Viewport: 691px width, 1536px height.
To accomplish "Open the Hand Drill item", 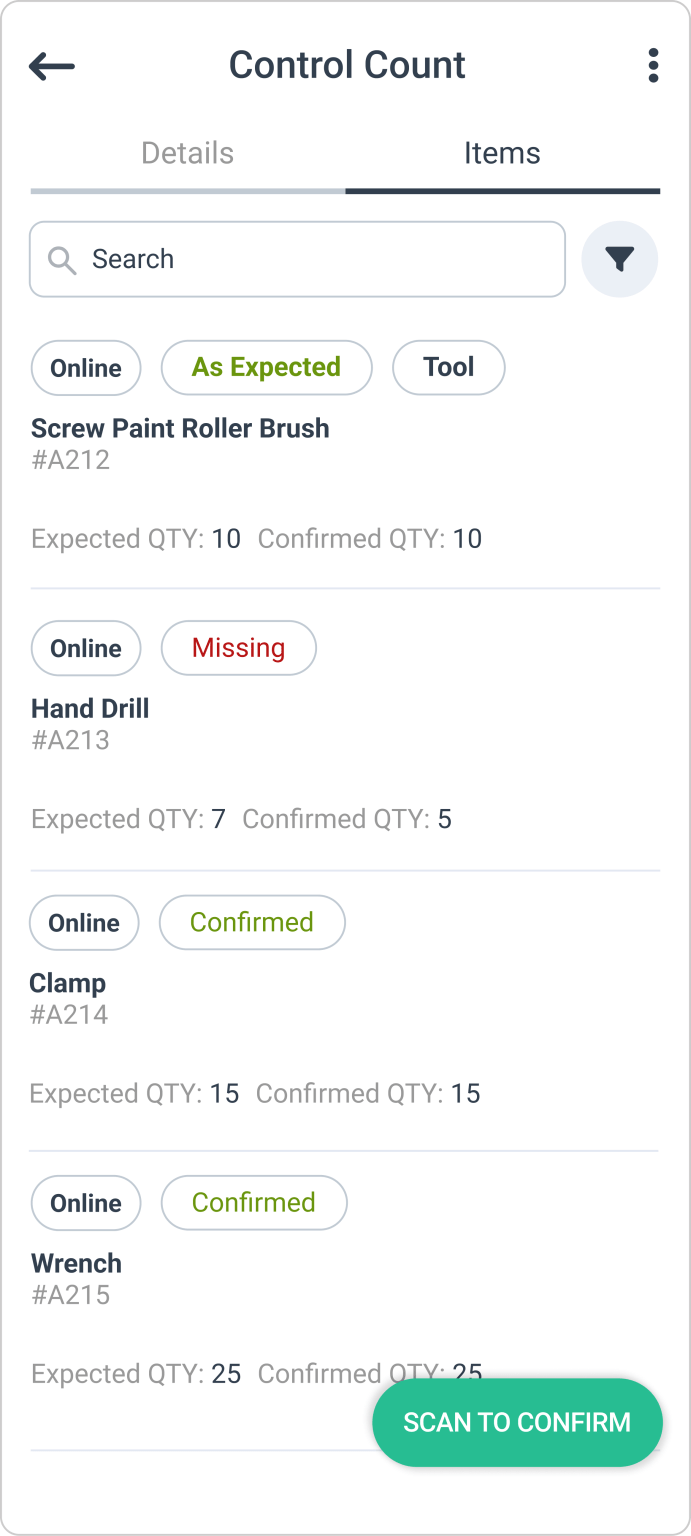I will 90,709.
